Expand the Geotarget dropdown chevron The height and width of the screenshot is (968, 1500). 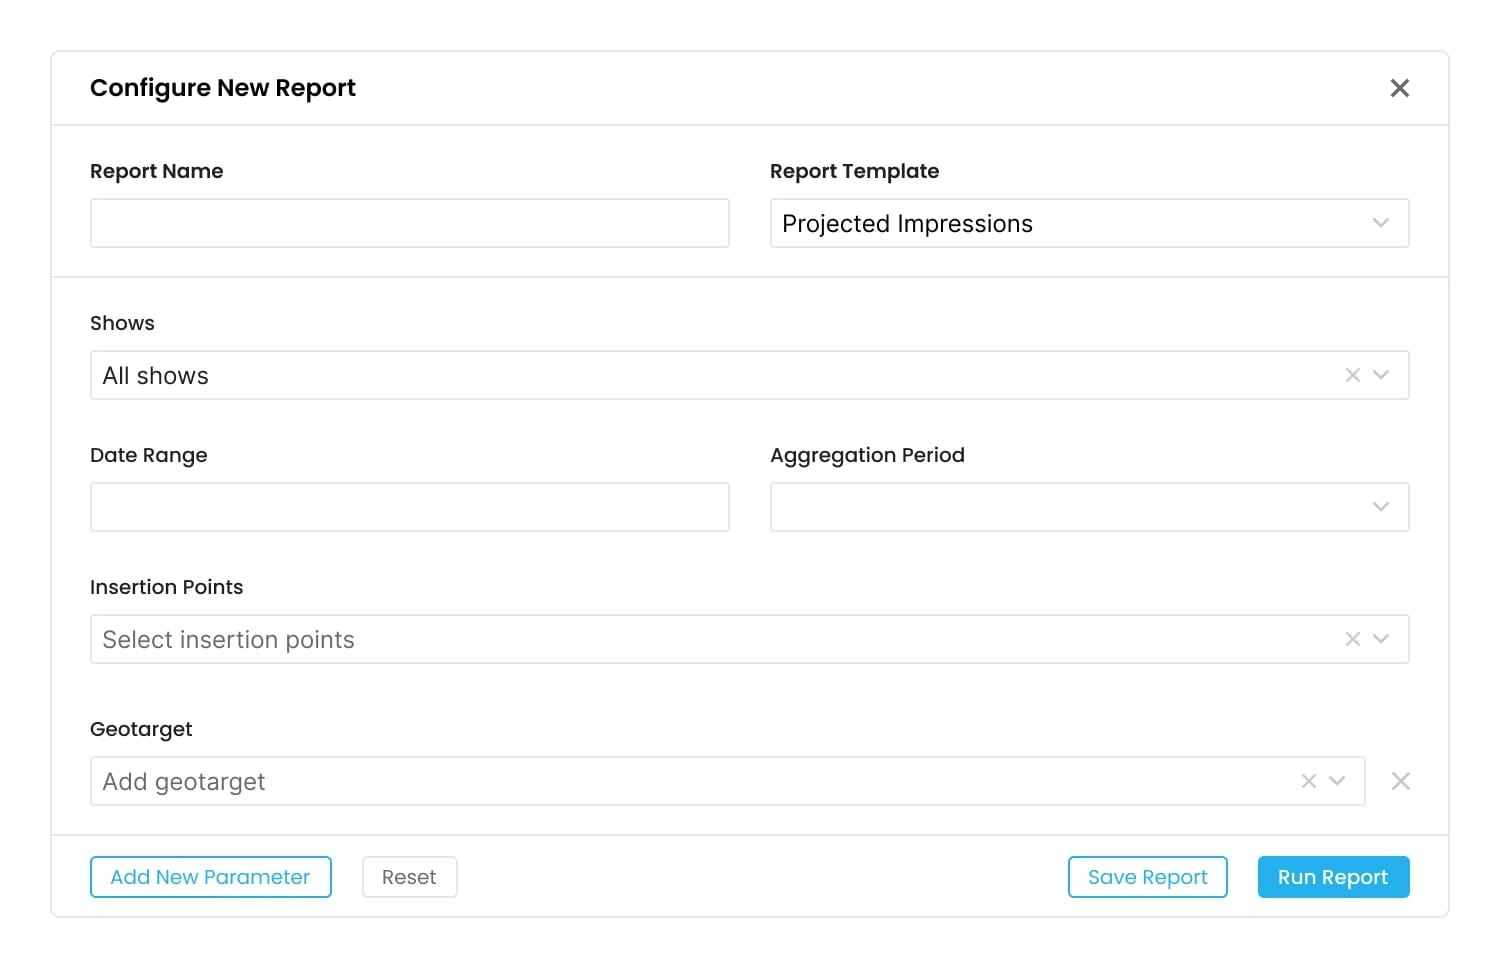coord(1337,781)
